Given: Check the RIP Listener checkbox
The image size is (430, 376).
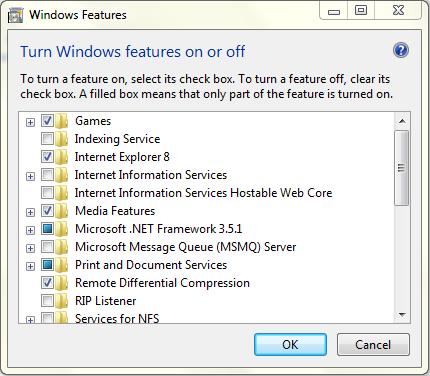Looking at the screenshot, I should 47,300.
